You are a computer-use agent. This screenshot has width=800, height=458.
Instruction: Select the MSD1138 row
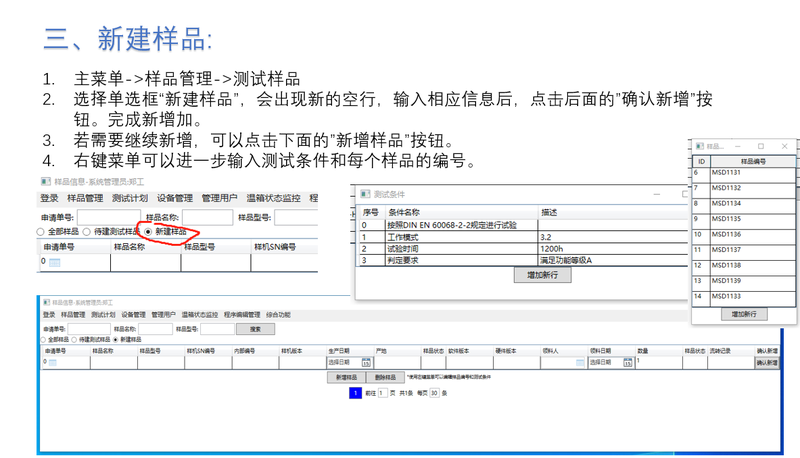743,266
